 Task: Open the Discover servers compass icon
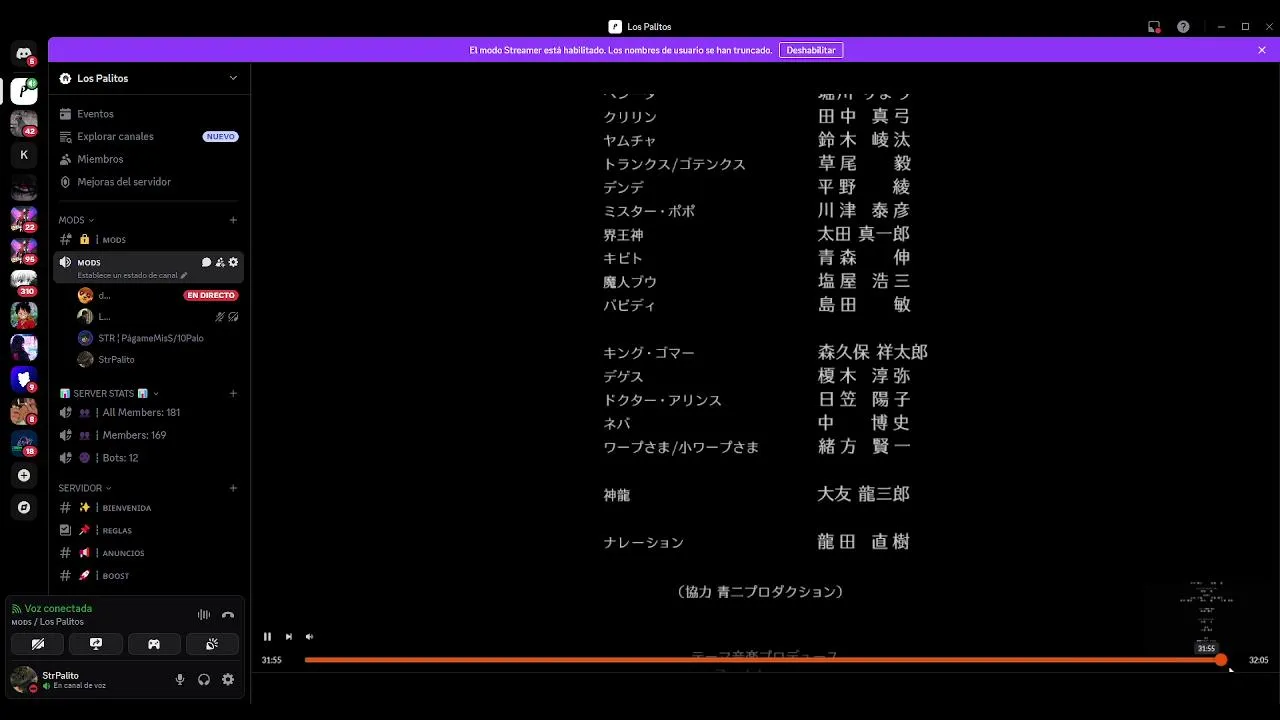click(24, 507)
